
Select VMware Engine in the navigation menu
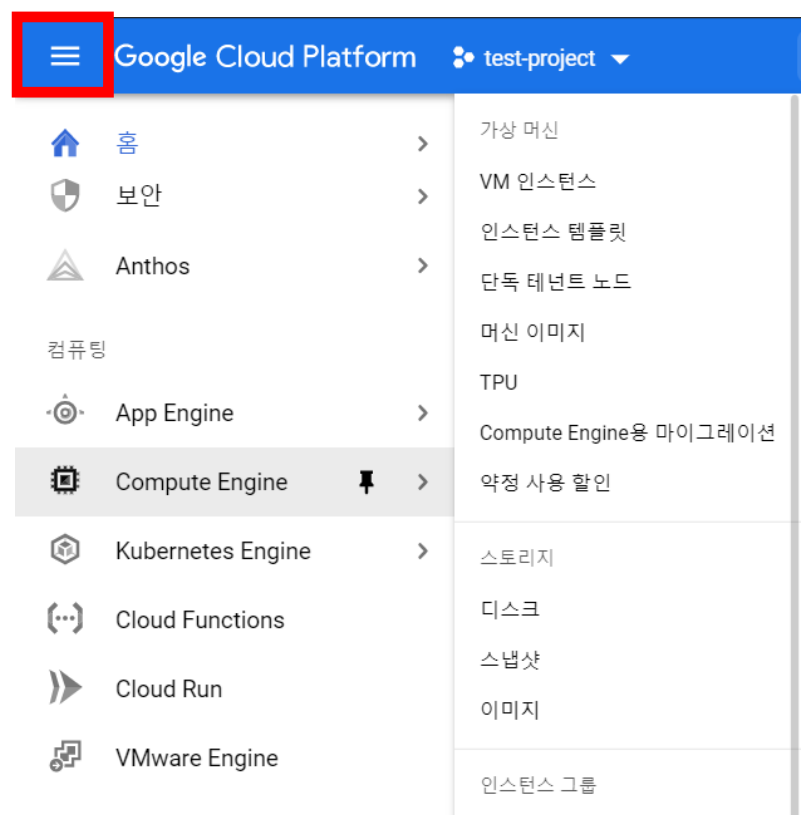197,758
